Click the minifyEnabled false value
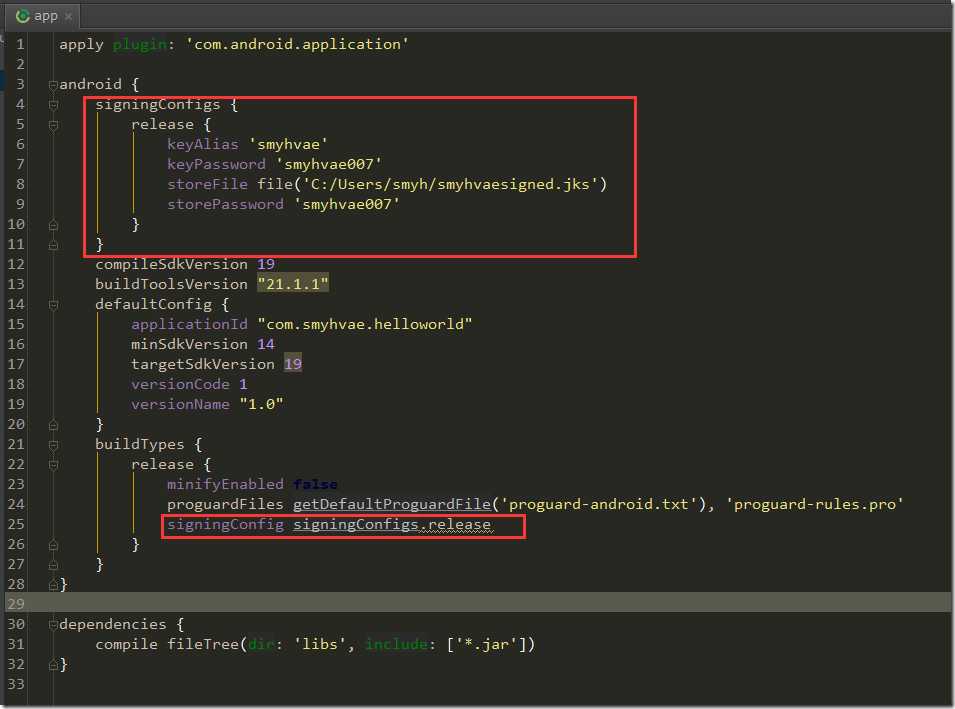 click(x=315, y=484)
